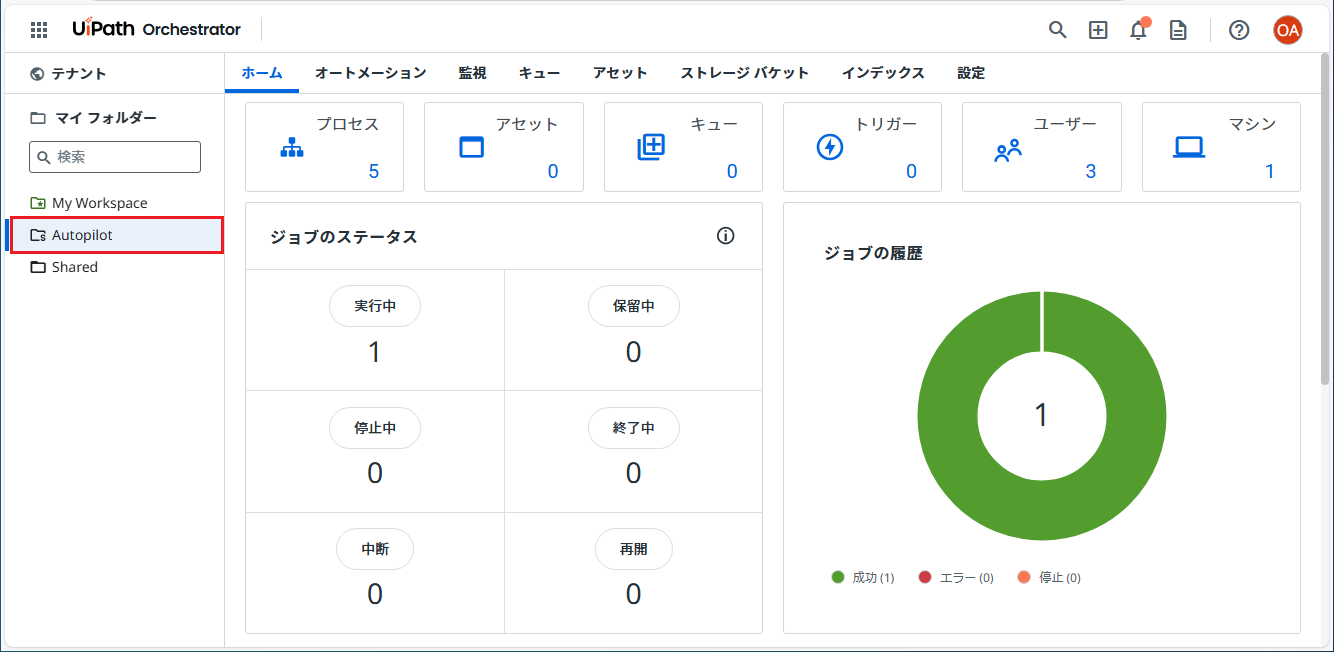Click the マシン laptop icon
Image resolution: width=1334 pixels, height=652 pixels.
(x=1188, y=147)
